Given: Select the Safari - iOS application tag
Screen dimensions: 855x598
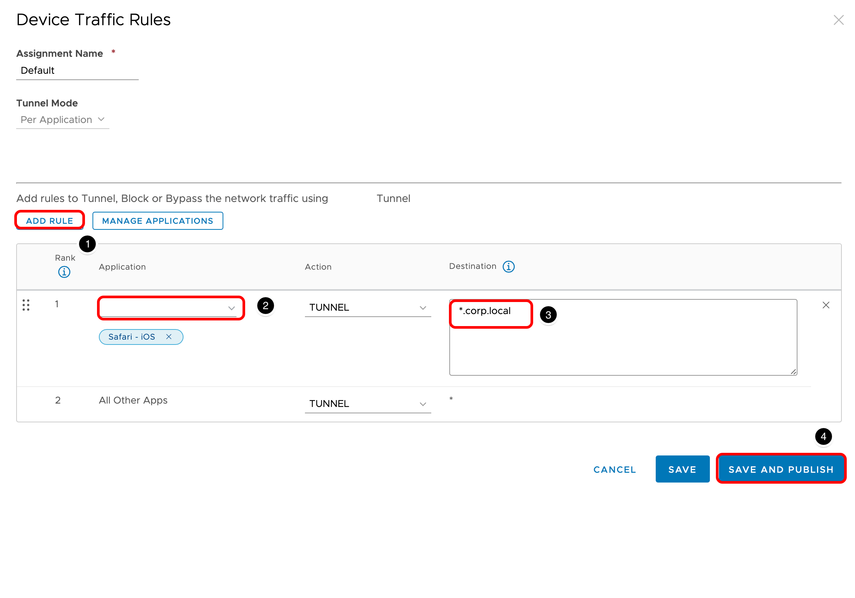Looking at the screenshot, I should 132,337.
